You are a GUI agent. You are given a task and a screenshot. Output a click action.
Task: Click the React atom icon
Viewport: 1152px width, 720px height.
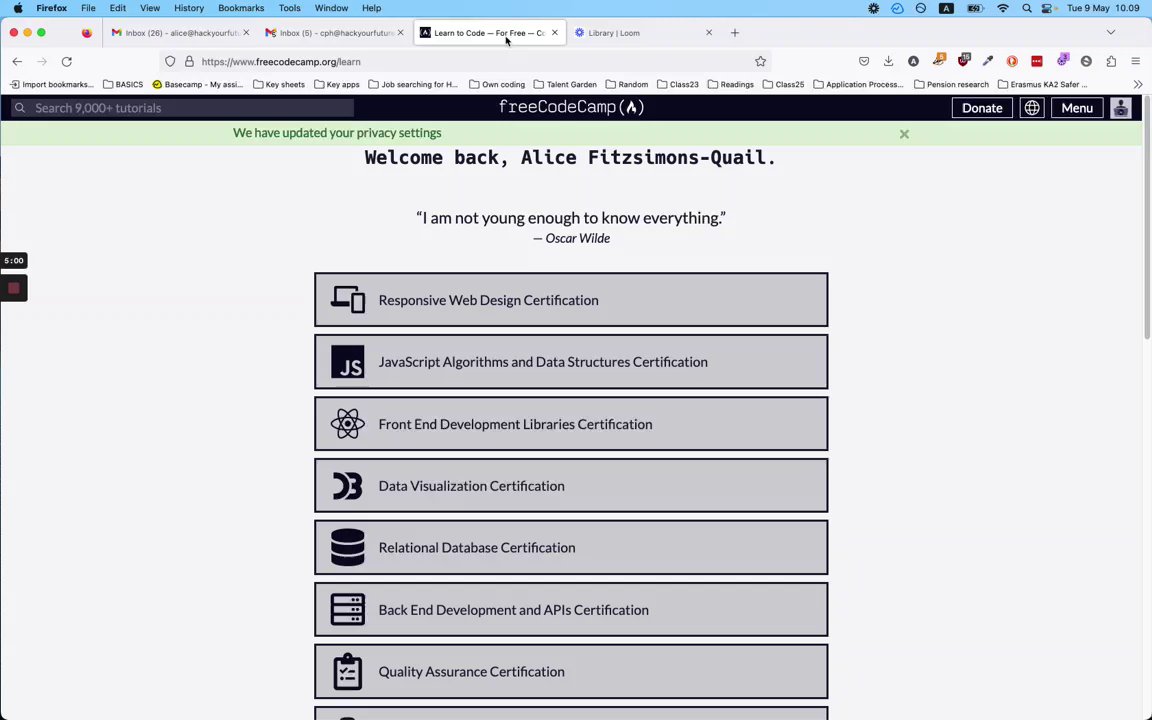pyautogui.click(x=348, y=424)
